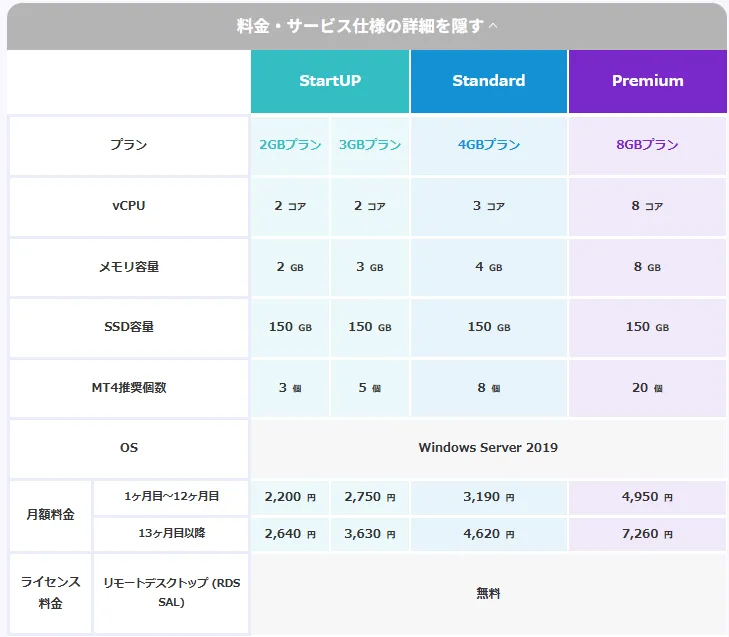Click the リモートデスクトップ (RDS SAL) label
Image resolution: width=729 pixels, height=637 pixels.
(x=171, y=592)
